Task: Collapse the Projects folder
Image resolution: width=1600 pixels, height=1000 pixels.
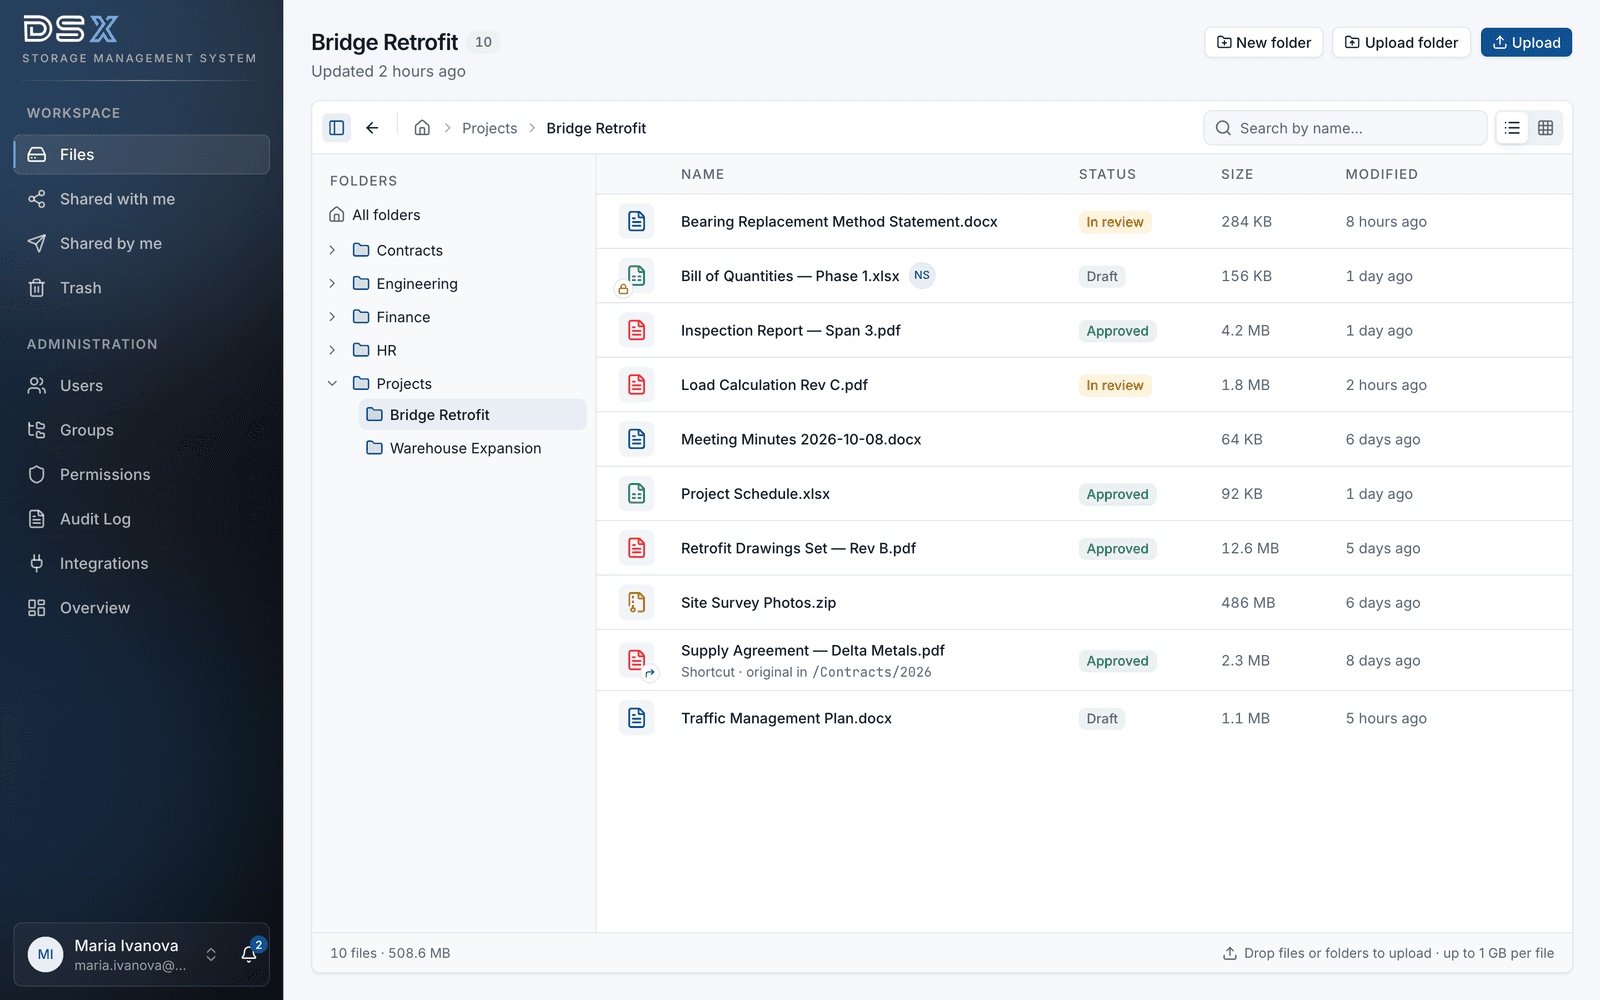Action: (x=333, y=384)
